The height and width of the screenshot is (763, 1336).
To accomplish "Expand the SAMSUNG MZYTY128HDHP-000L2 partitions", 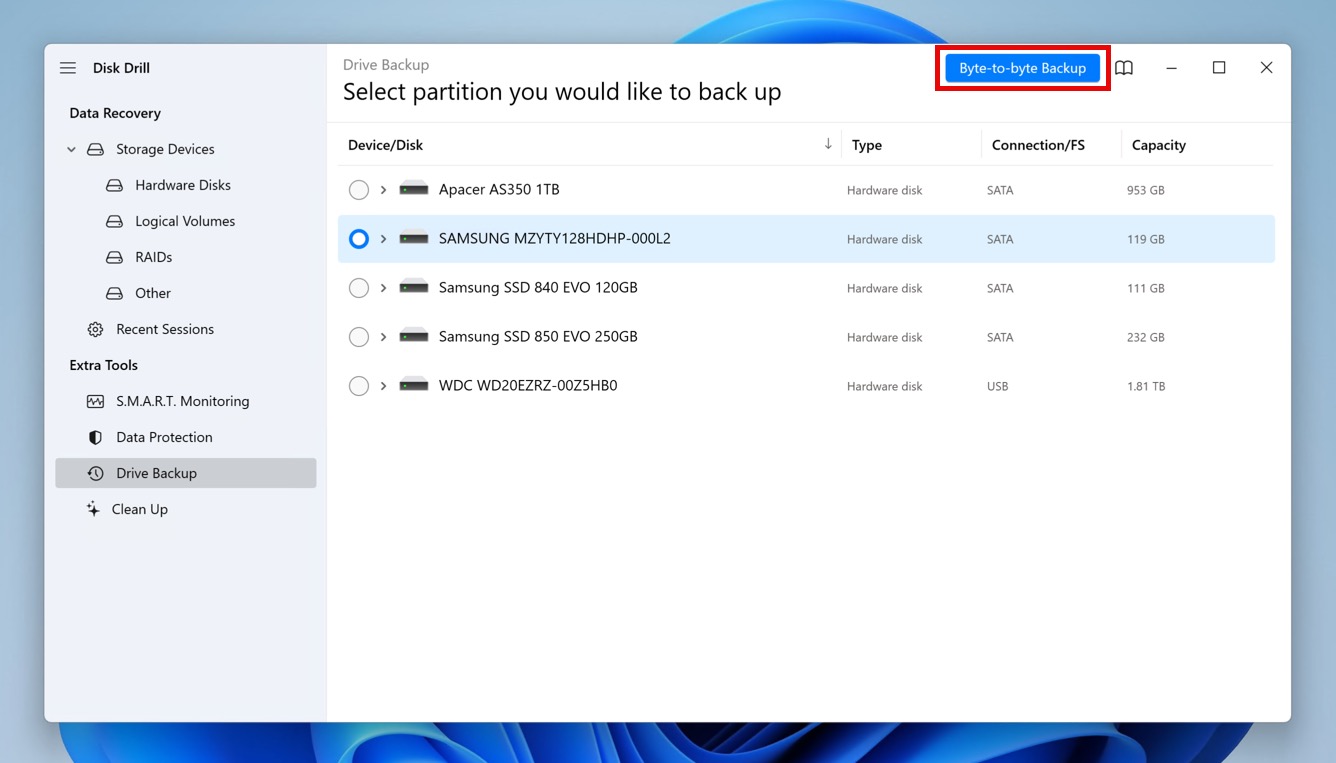I will tap(383, 239).
